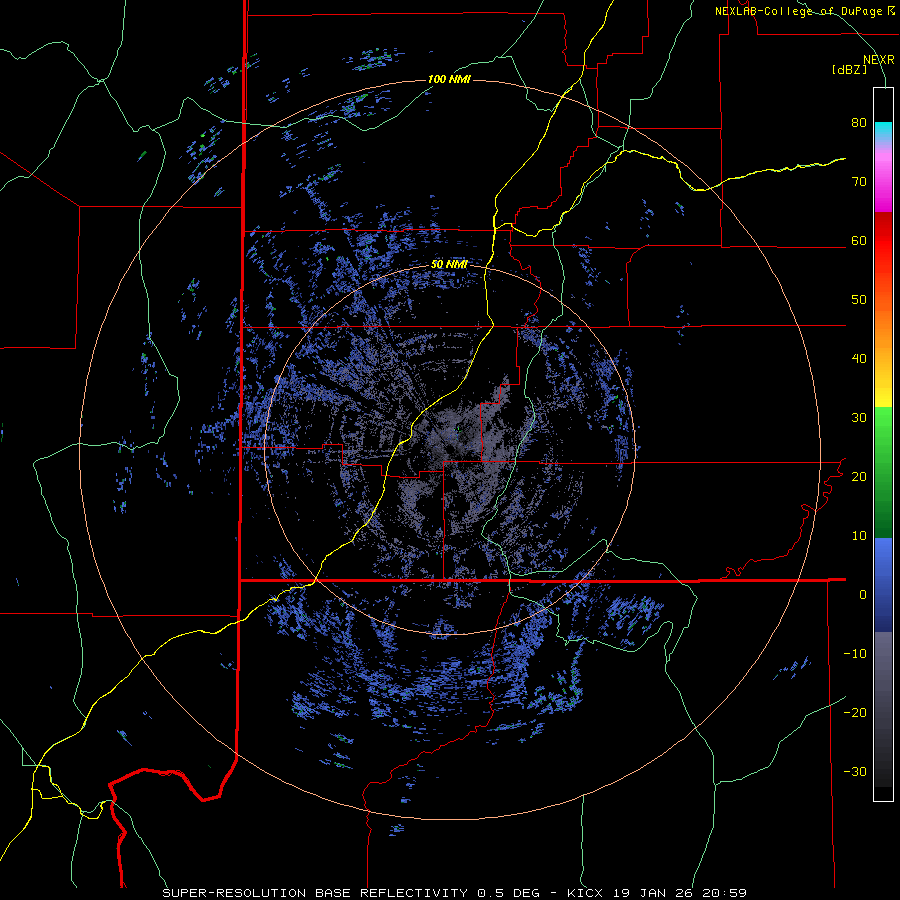Click the "SUPER-RESOLUTION BASE REFLECTIVITY" caption at bottom
Screen dimensions: 900x900
point(315,893)
